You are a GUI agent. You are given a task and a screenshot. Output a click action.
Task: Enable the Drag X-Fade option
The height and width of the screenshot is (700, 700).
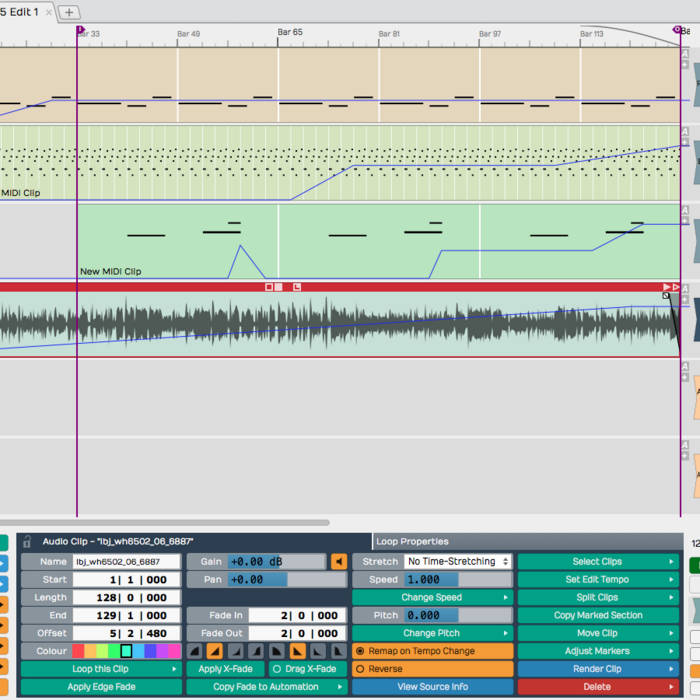(x=304, y=669)
